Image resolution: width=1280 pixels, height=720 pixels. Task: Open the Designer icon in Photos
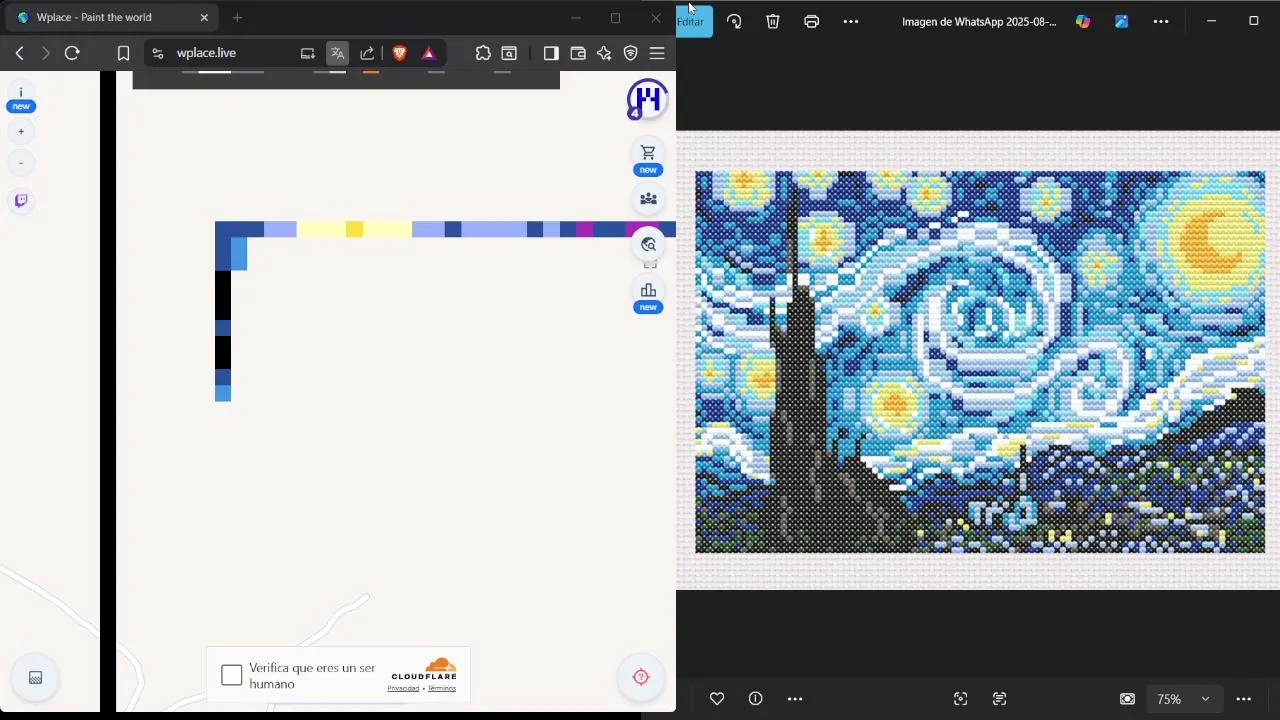pyautogui.click(x=1122, y=21)
